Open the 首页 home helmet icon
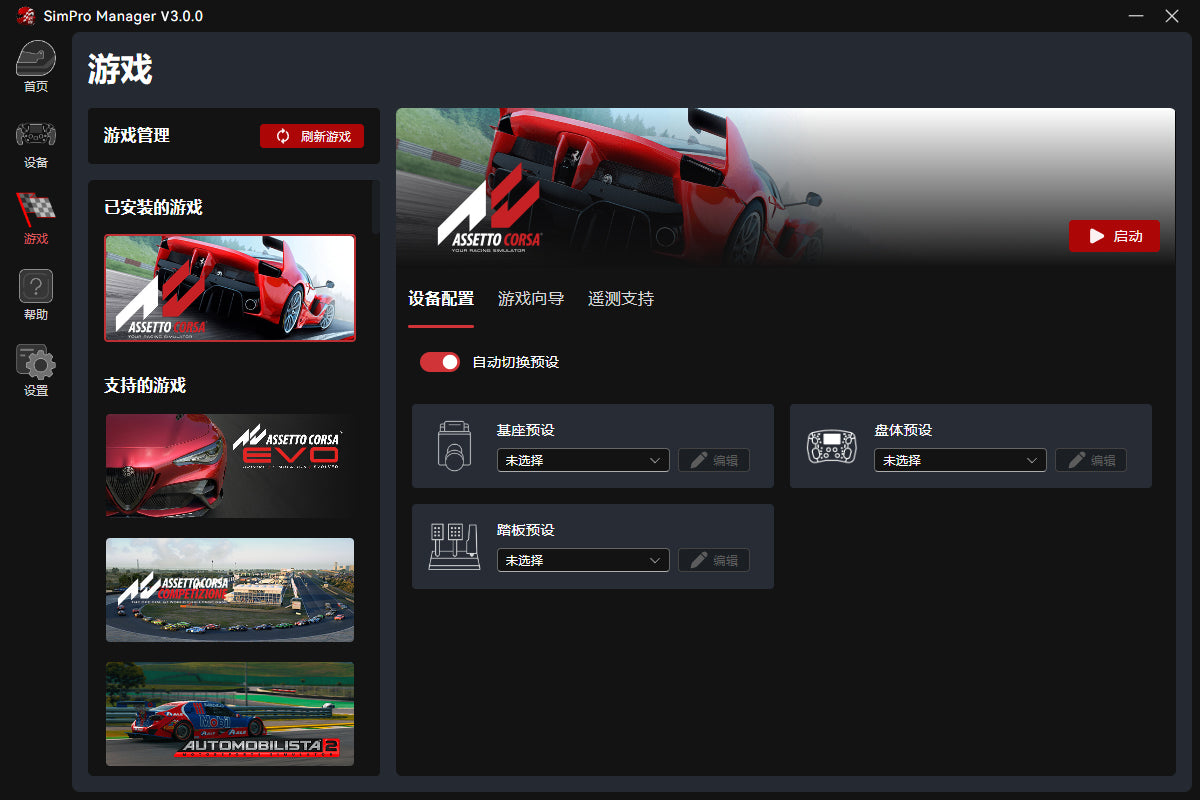 (36, 62)
